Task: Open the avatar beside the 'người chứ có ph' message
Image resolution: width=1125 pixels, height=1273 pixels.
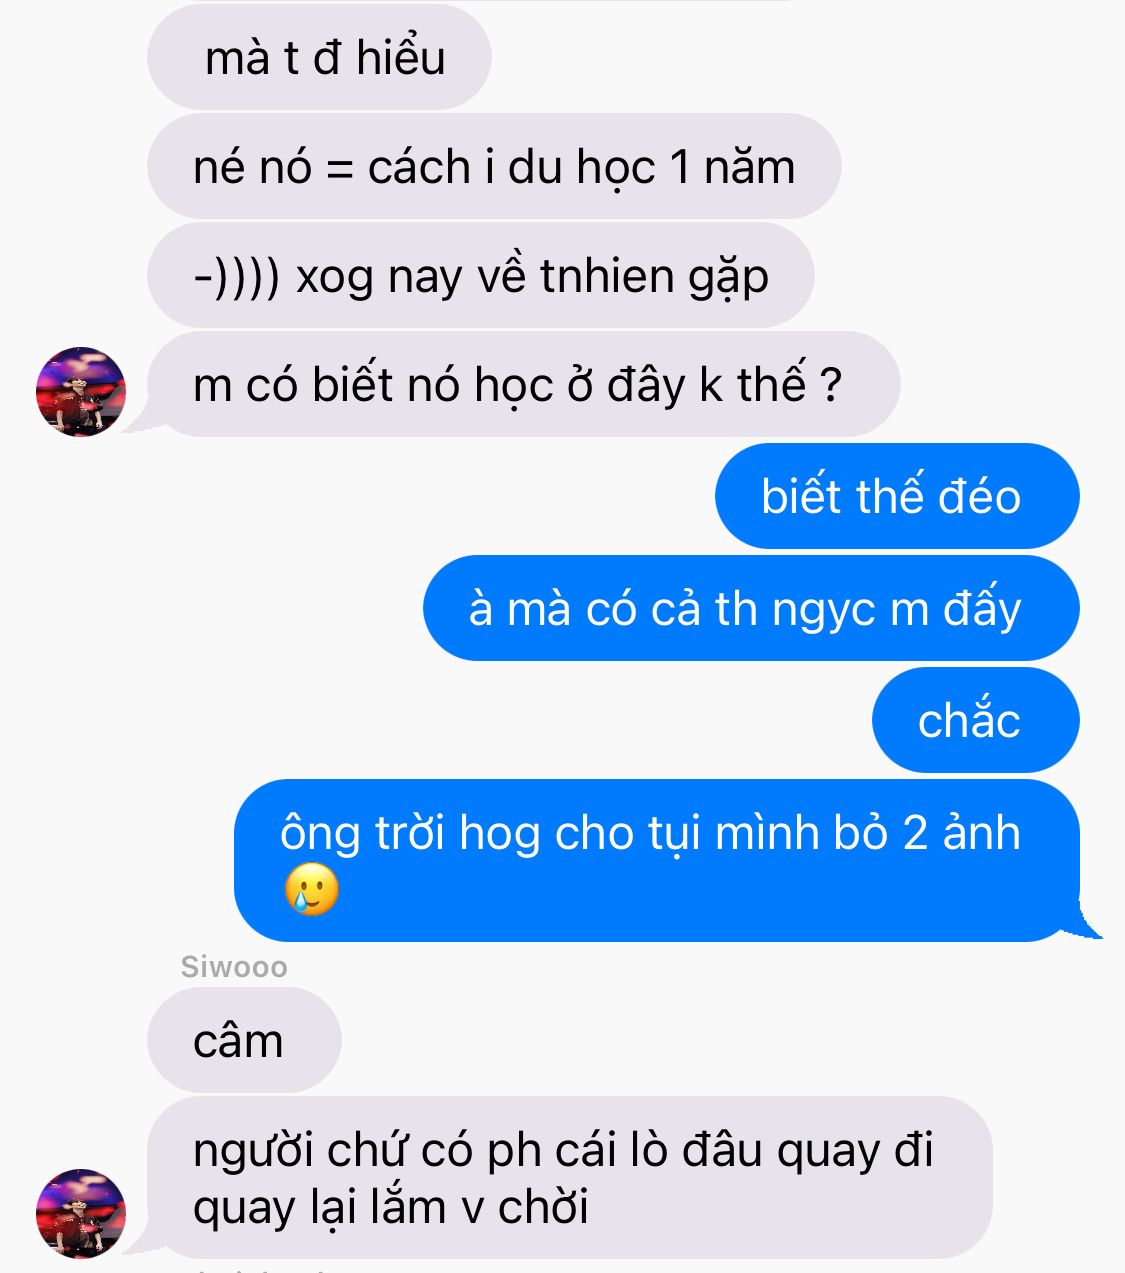Action: coord(81,1213)
